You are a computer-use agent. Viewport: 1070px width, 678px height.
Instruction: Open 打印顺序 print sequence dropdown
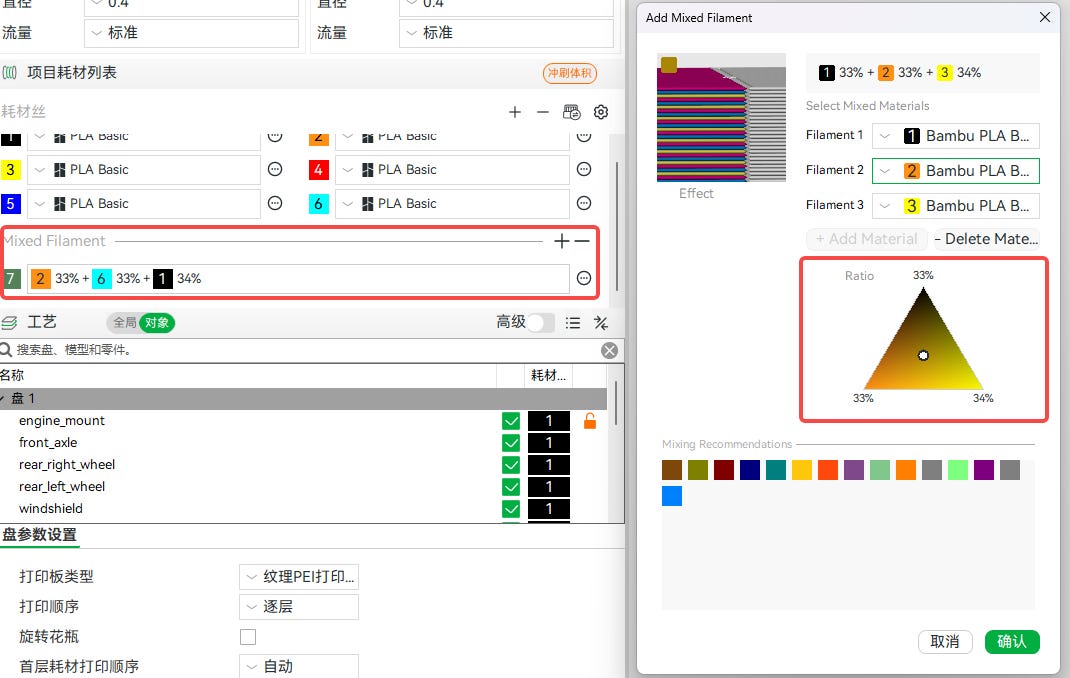(299, 606)
